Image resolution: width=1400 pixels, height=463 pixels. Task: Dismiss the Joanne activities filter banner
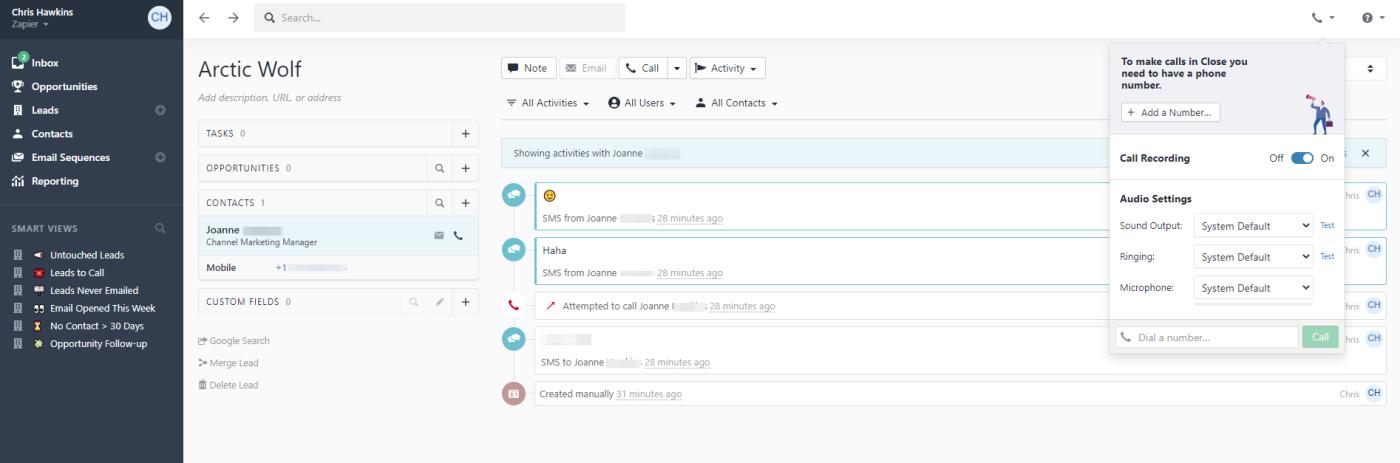(1365, 153)
